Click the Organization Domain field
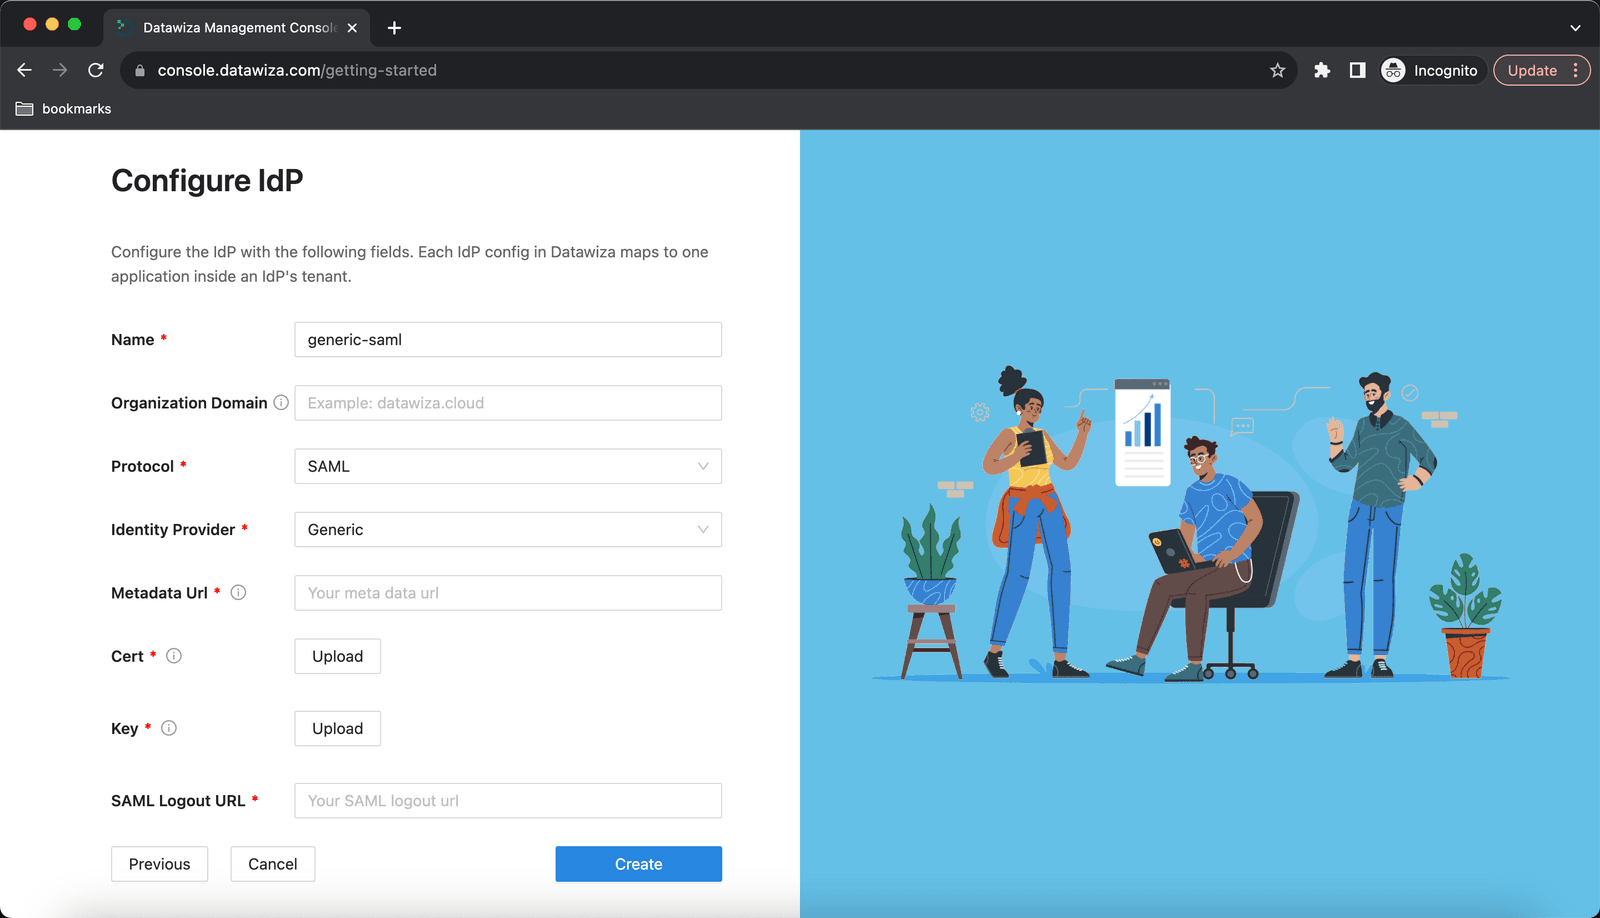 508,403
